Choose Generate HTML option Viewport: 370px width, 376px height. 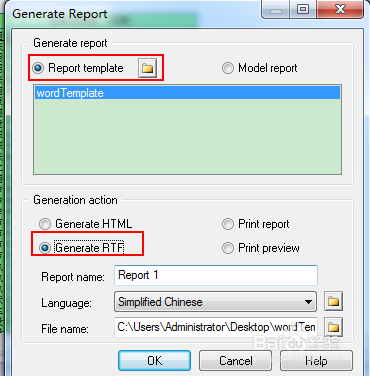click(x=45, y=224)
